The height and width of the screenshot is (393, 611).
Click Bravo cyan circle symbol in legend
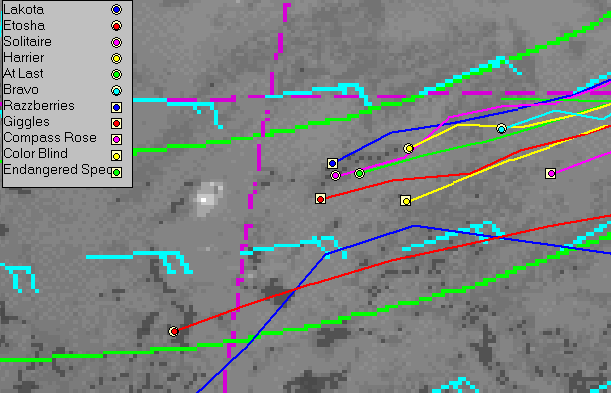[116, 91]
